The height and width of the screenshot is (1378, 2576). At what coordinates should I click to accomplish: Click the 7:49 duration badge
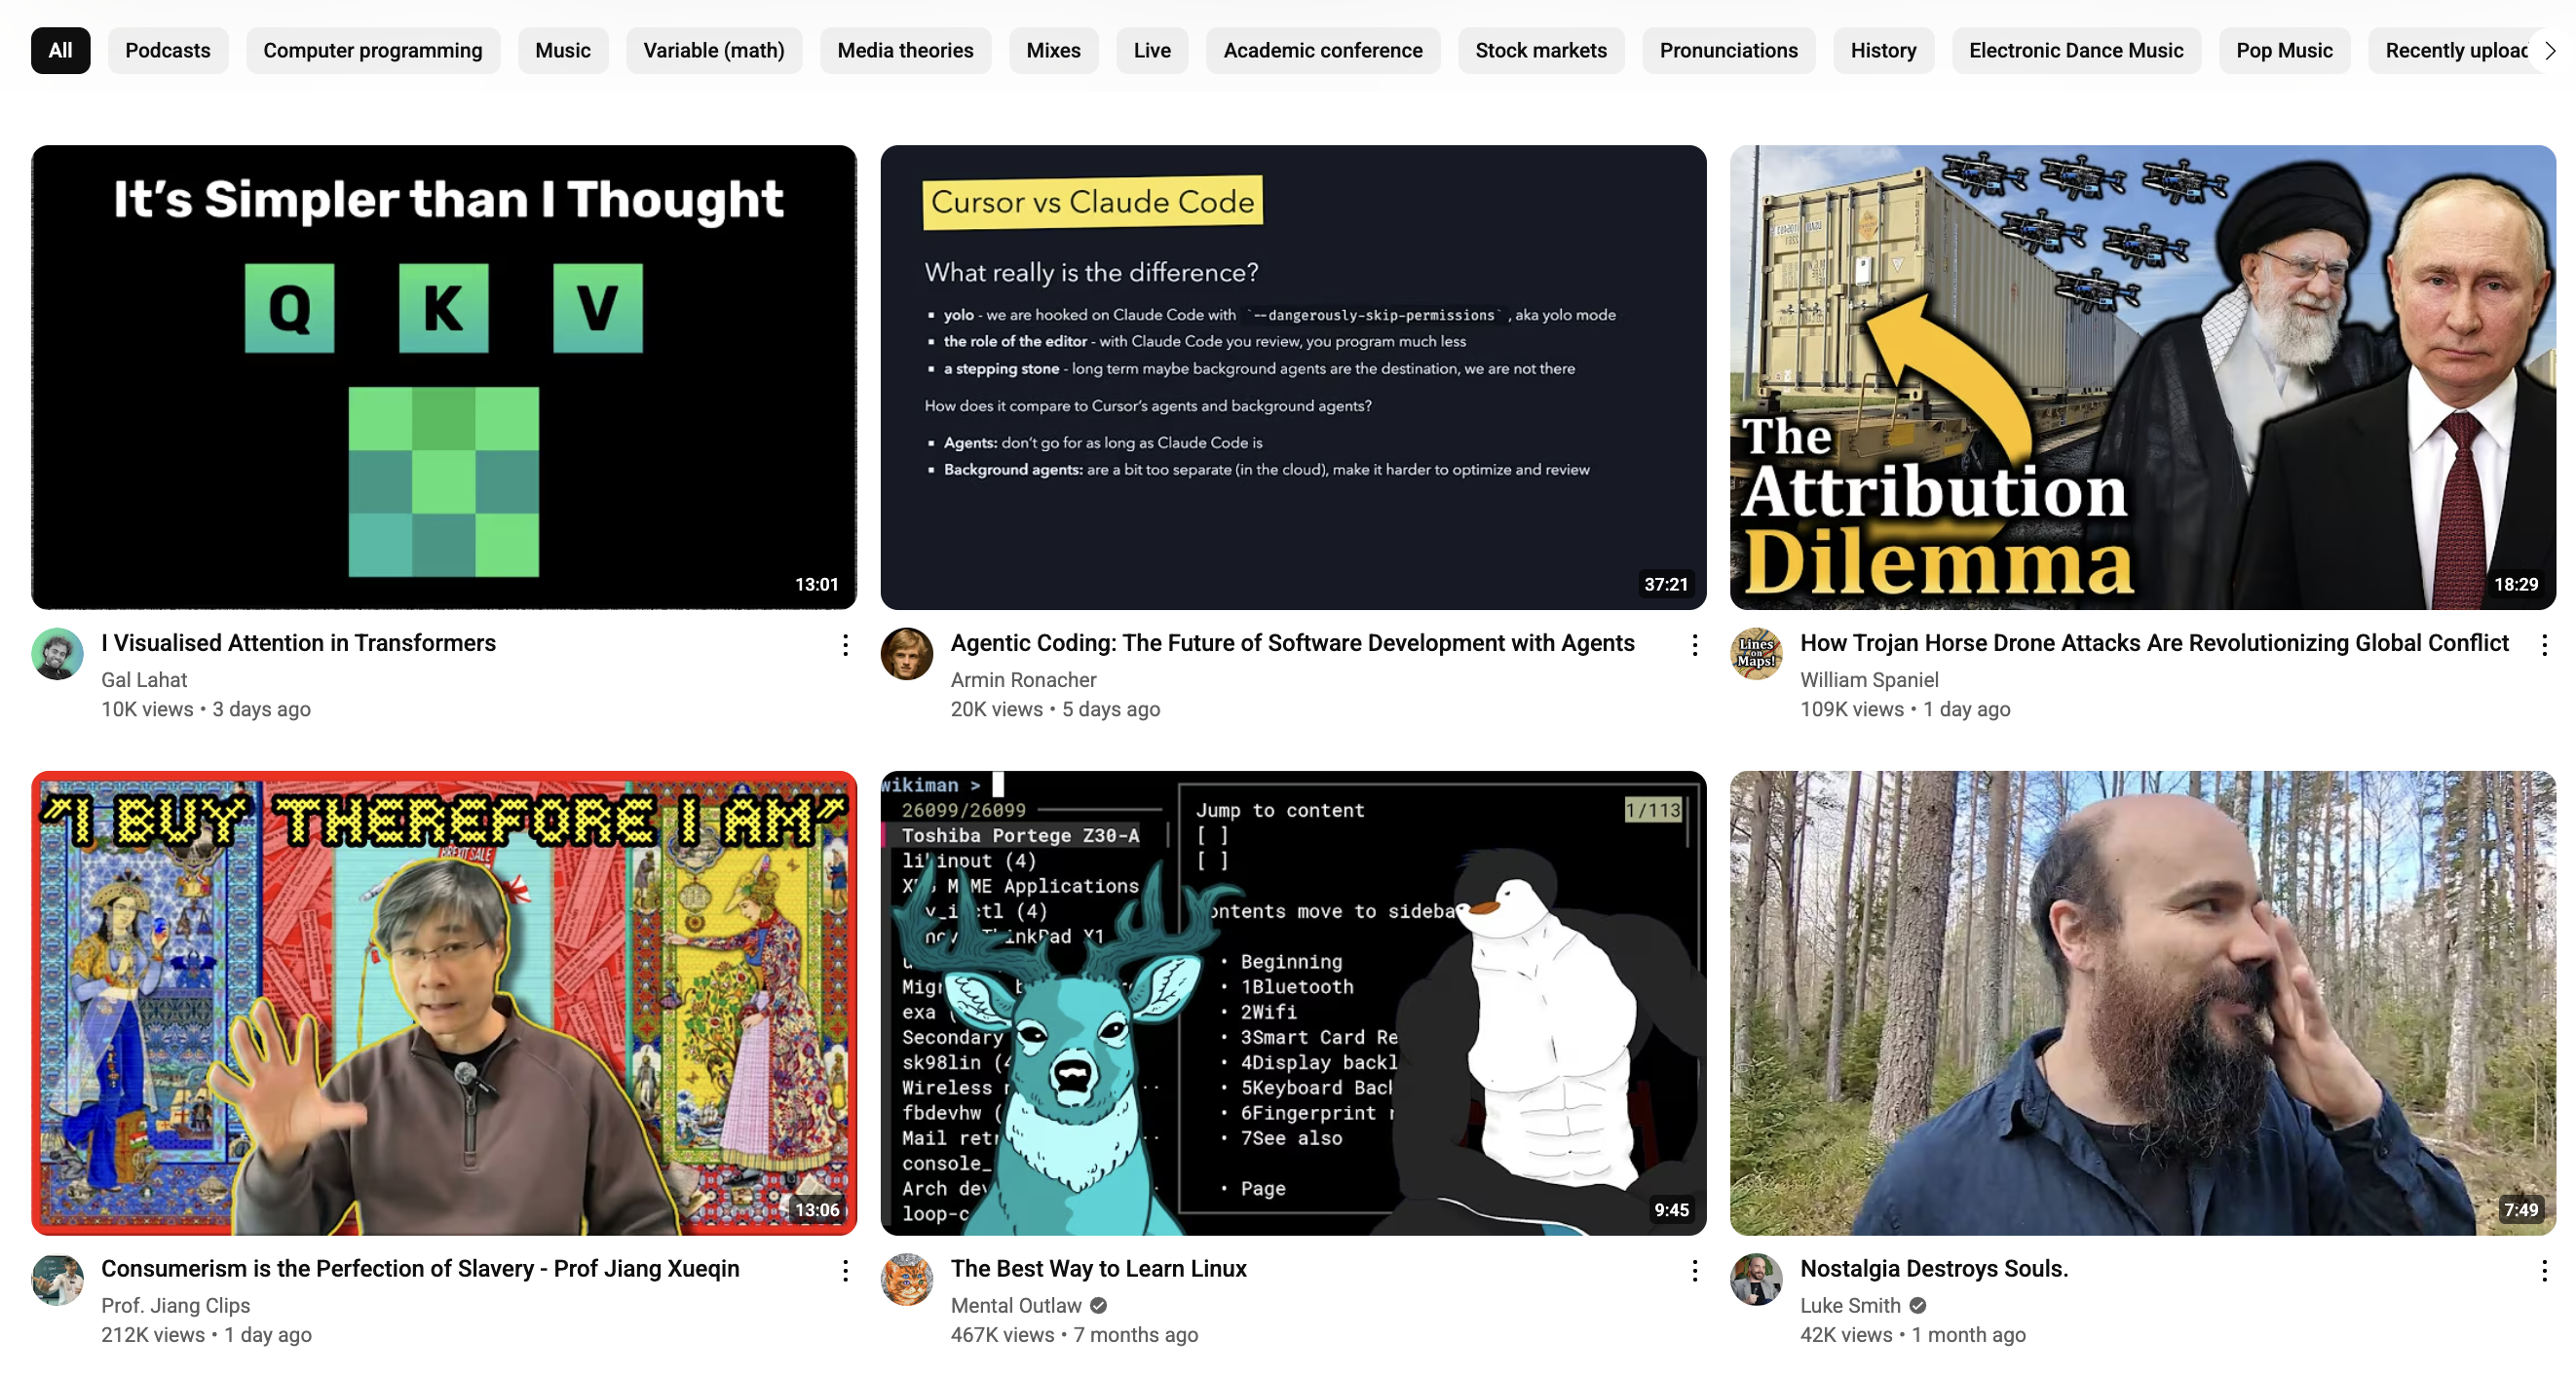pos(2521,1210)
